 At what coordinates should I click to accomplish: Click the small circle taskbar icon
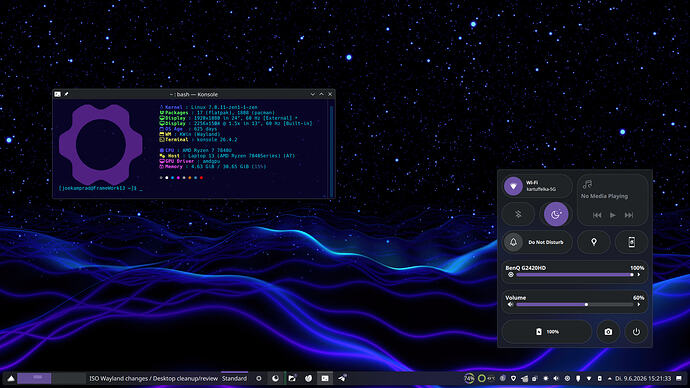[259, 378]
